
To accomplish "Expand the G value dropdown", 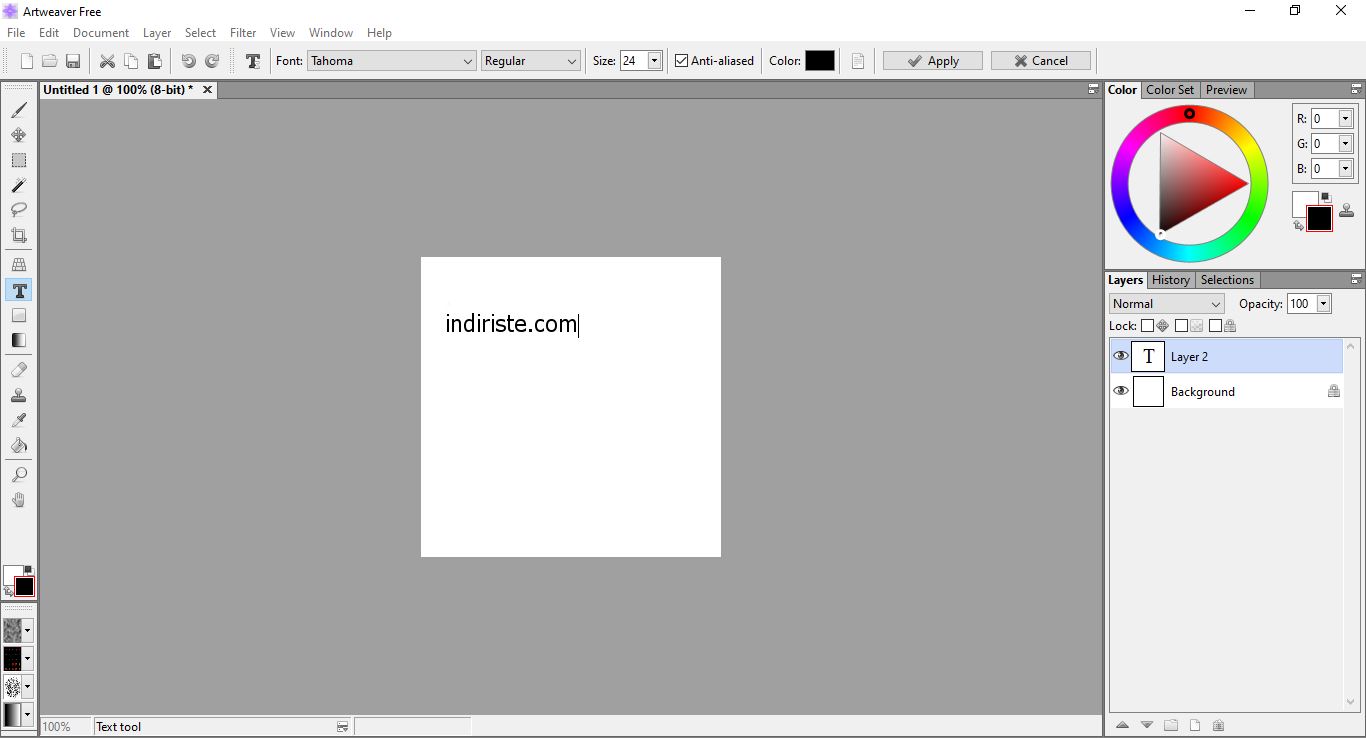I will [1346, 144].
